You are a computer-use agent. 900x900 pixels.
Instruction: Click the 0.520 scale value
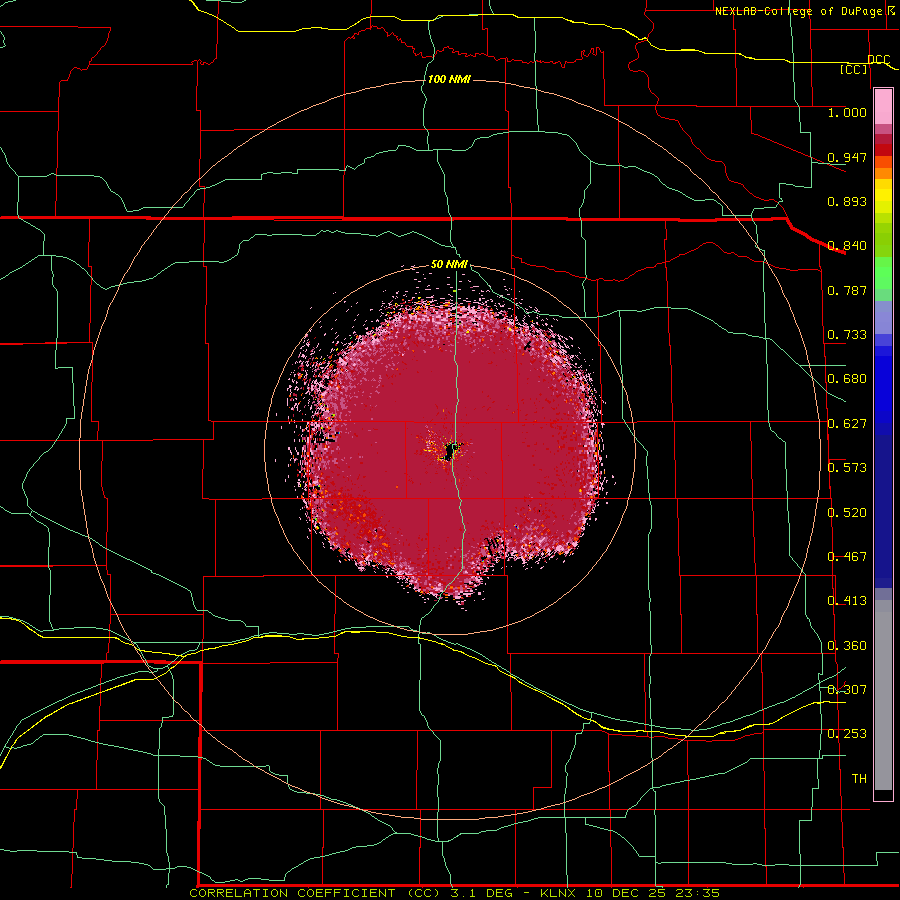coord(847,513)
